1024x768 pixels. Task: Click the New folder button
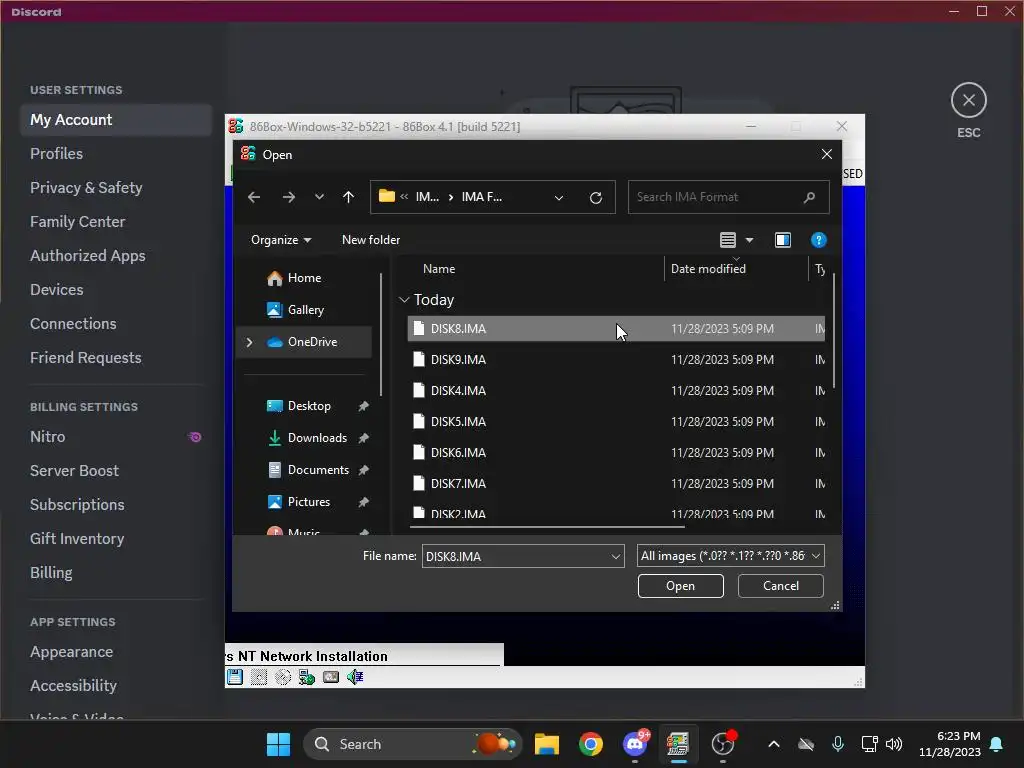pyautogui.click(x=371, y=240)
